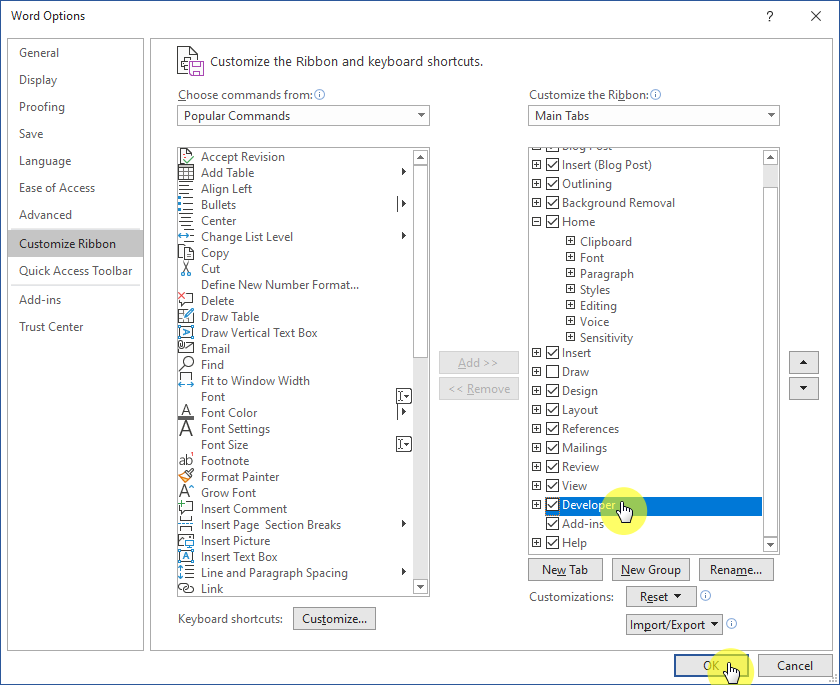Open the Reset customizations dropdown
This screenshot has width=840, height=685.
pyautogui.click(x=661, y=597)
